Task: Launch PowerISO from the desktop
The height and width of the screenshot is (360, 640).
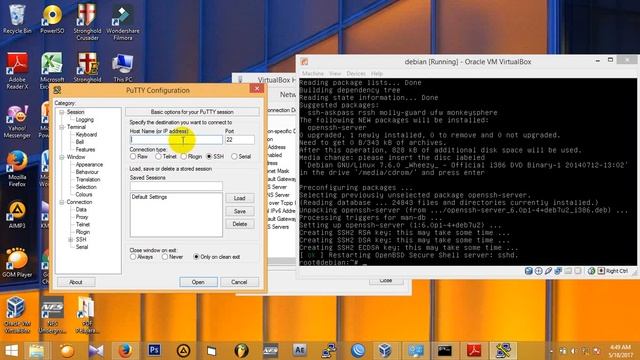Action: point(52,19)
